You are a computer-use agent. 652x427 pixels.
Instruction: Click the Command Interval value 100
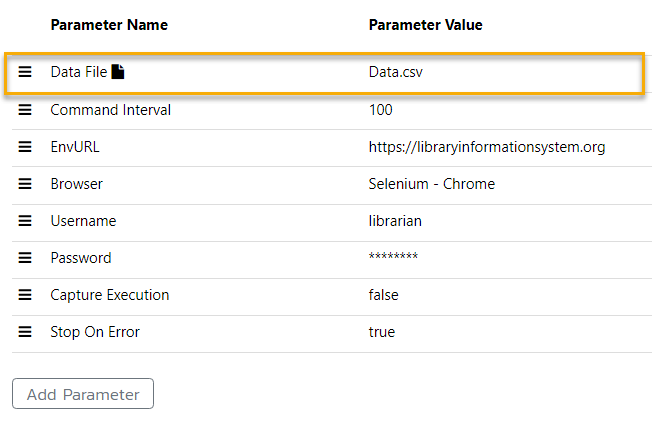pos(381,110)
